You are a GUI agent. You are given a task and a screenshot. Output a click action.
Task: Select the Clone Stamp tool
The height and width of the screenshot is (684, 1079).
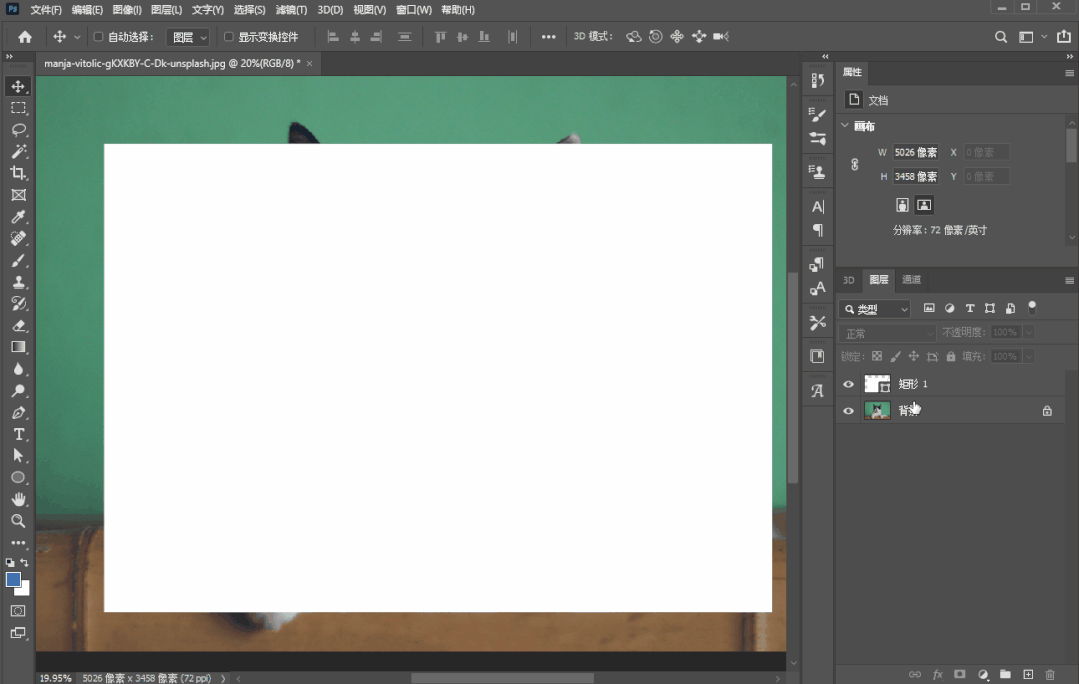19,282
